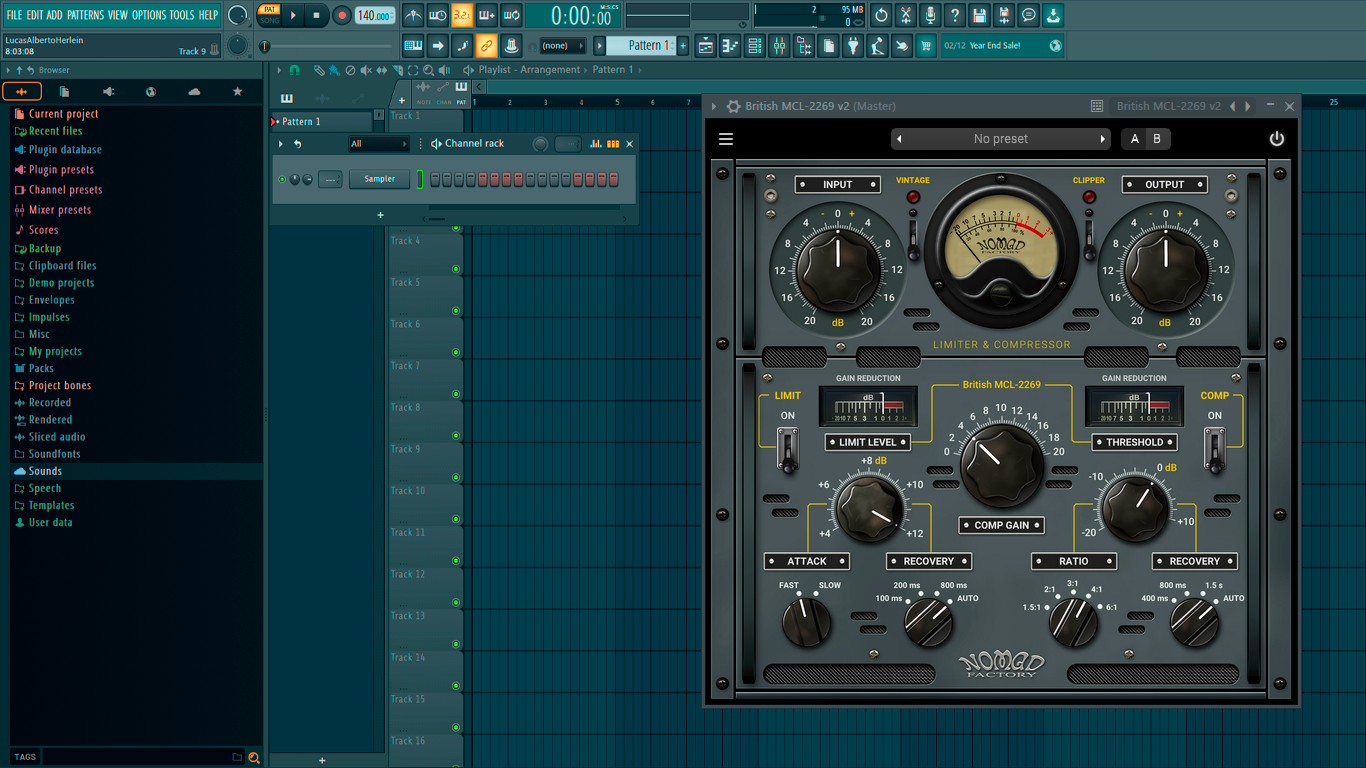The image size is (1366, 768).
Task: Expand the Channel rack menu arrow
Action: coord(281,144)
